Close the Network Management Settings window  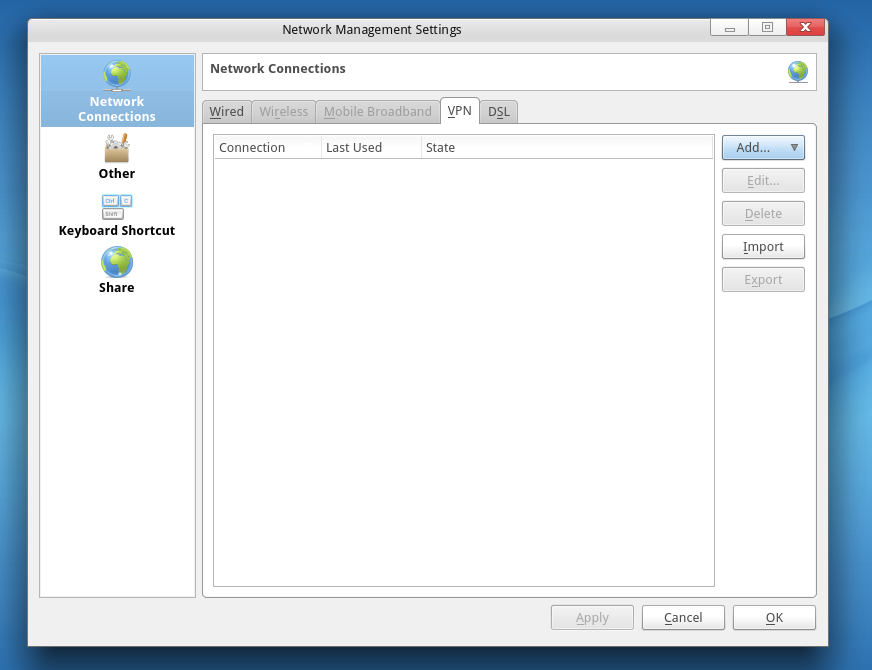coord(805,27)
